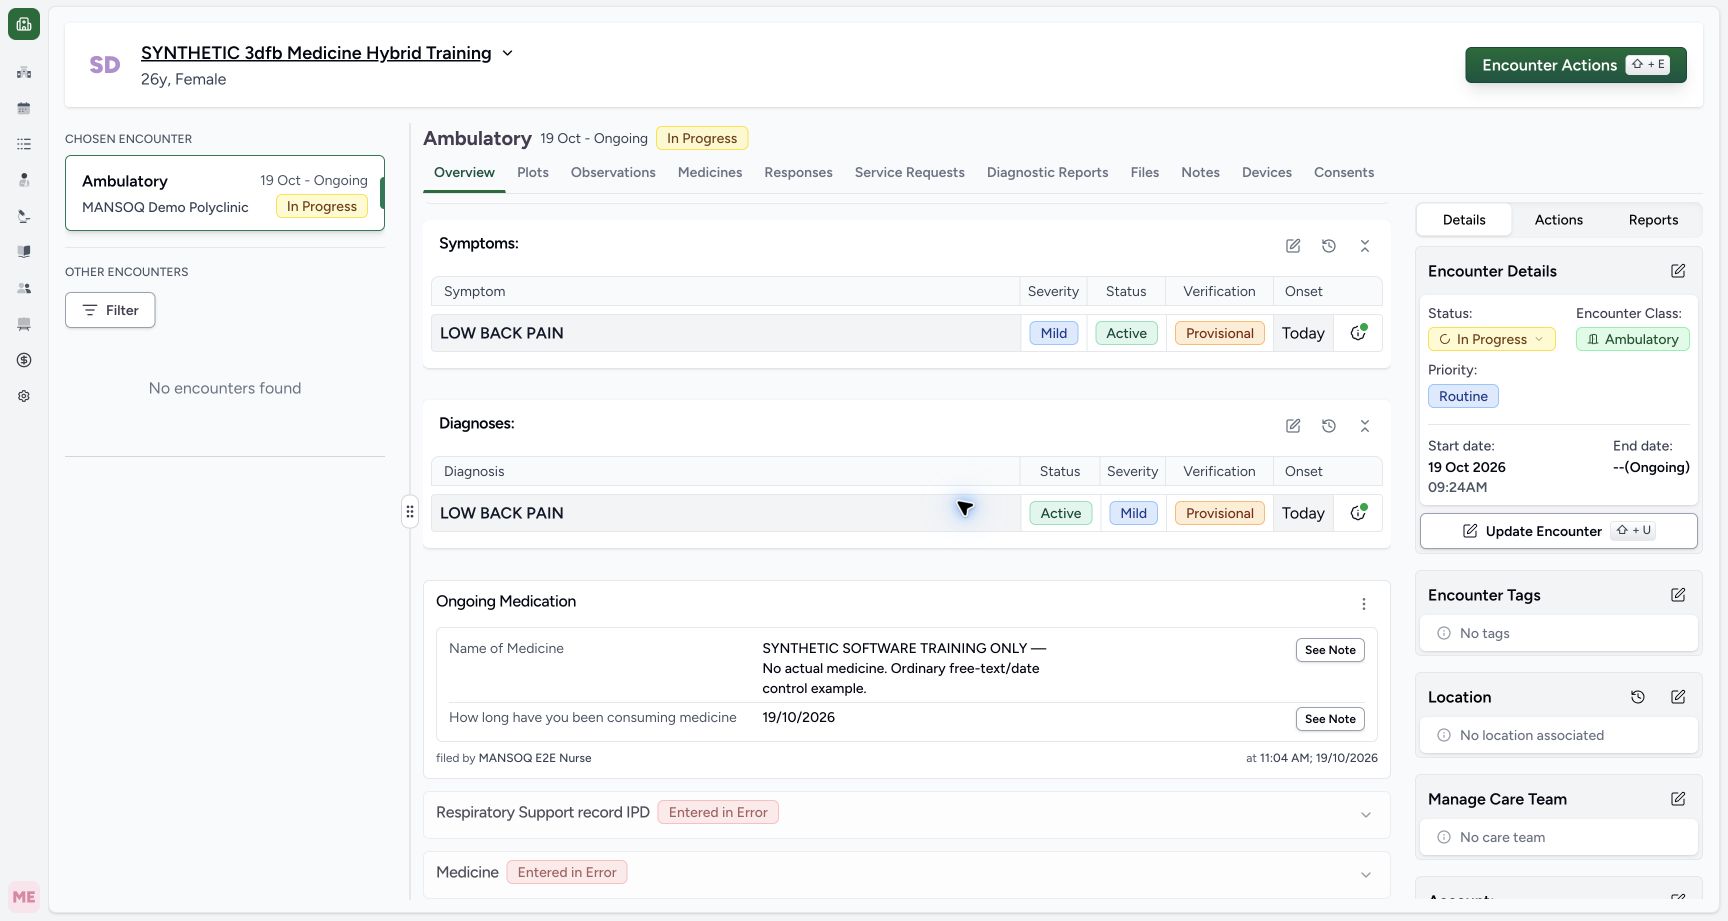Open the Diagnostic Reports tab
The height and width of the screenshot is (921, 1728).
pyautogui.click(x=1047, y=172)
